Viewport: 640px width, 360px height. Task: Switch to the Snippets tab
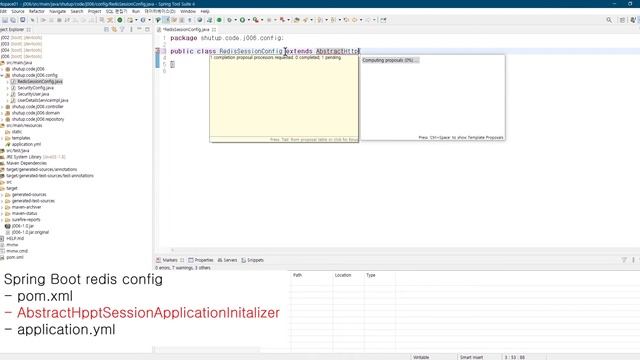[x=252, y=260]
